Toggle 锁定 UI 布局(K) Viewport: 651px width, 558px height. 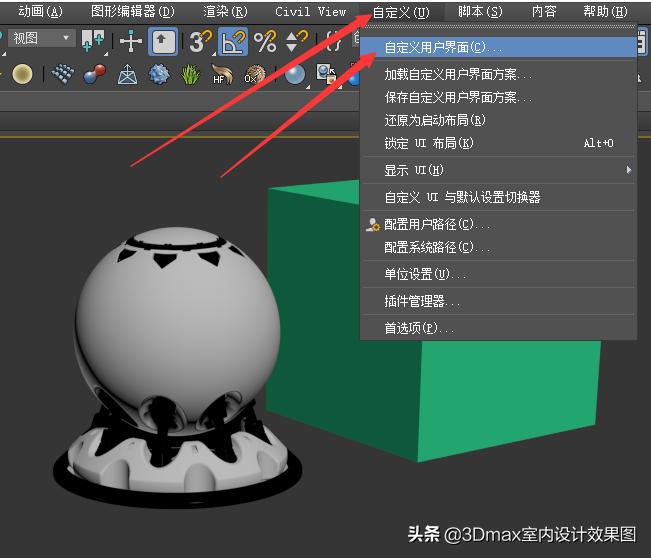tap(498, 143)
